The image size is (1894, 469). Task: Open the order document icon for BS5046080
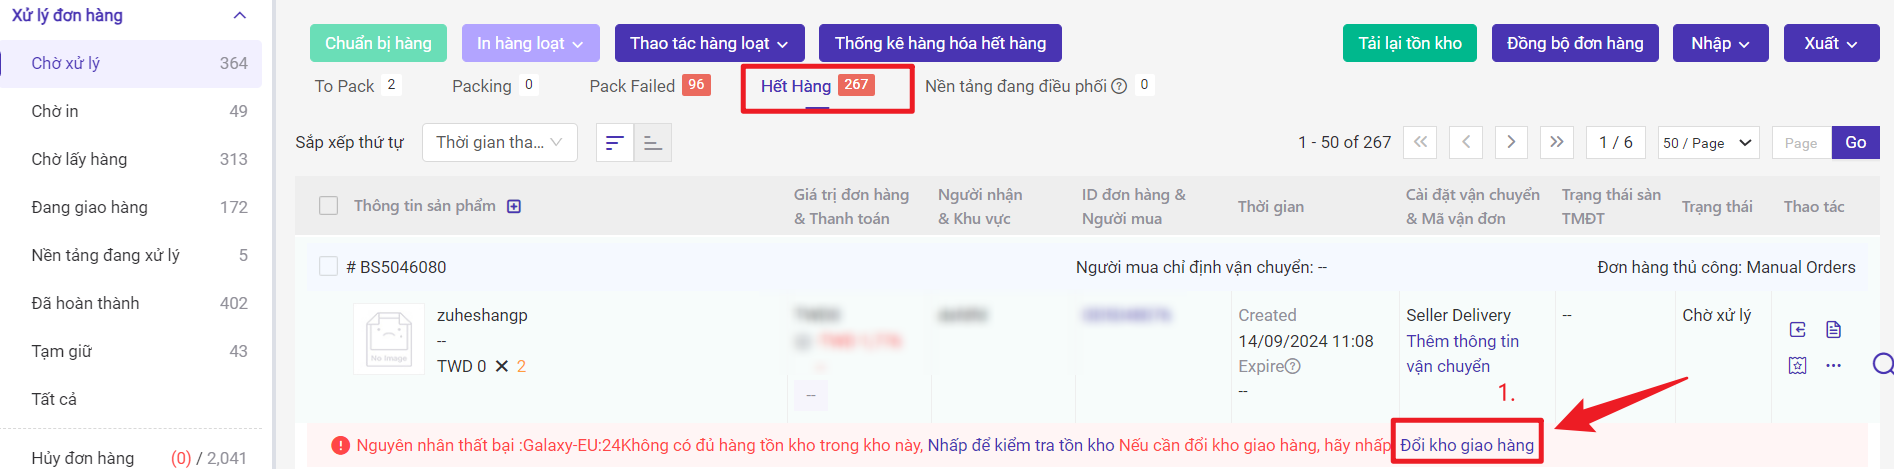1833,329
